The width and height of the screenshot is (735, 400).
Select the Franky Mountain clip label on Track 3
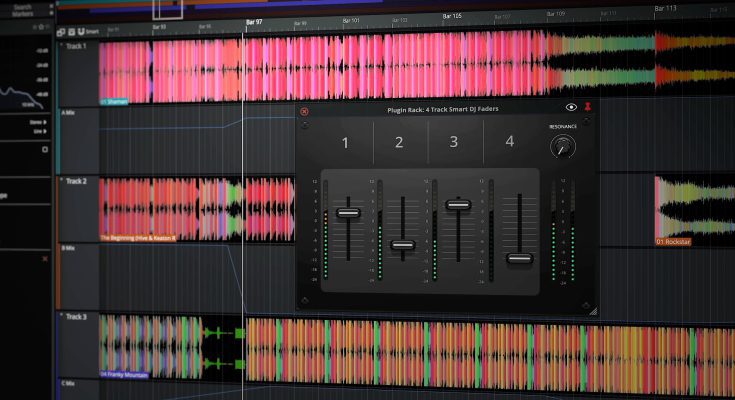tap(124, 374)
